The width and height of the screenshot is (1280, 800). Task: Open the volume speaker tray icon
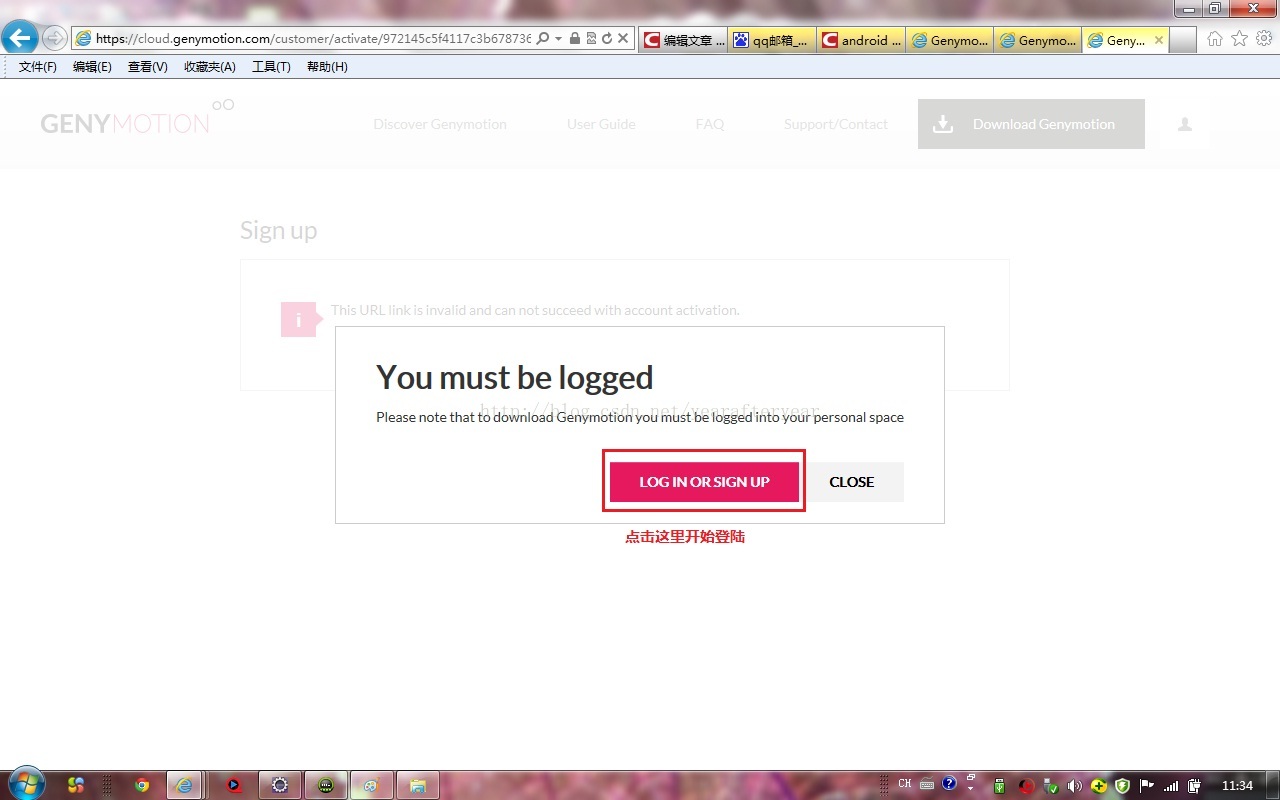pos(1075,786)
